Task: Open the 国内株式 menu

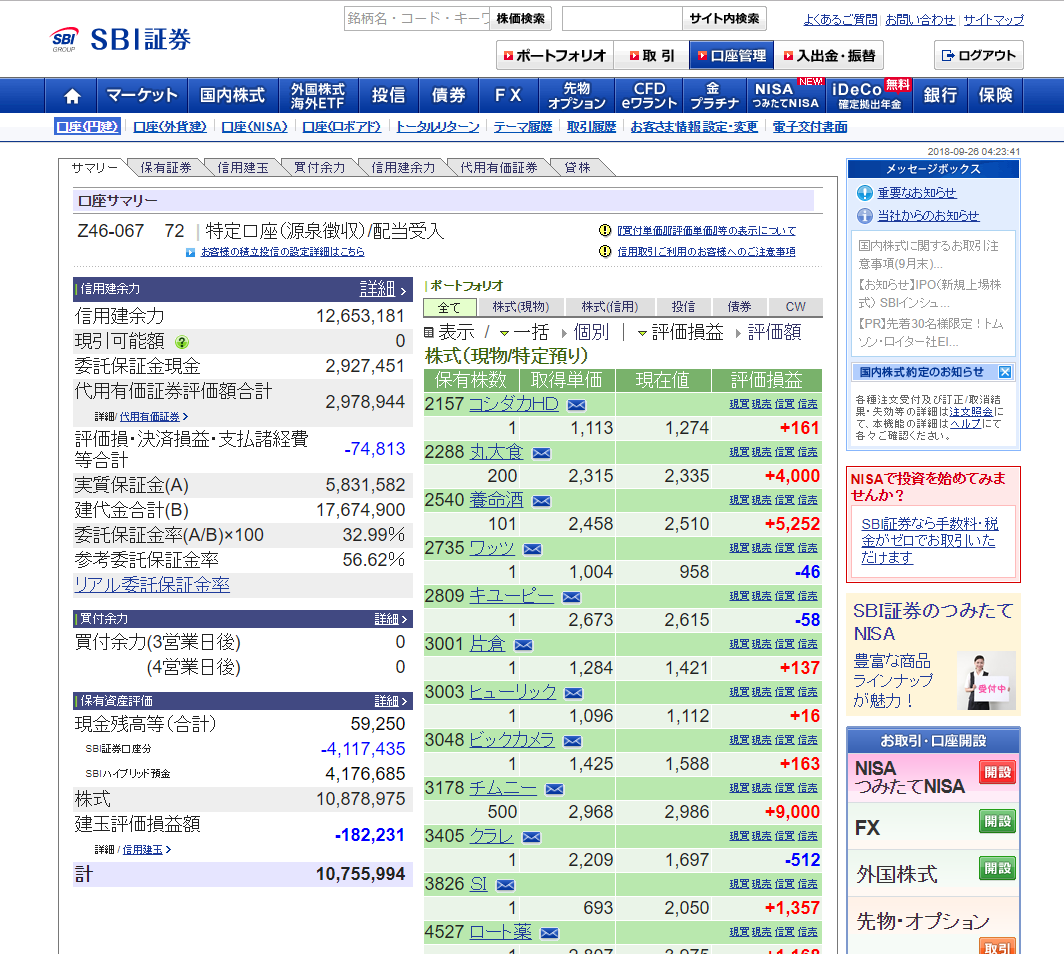Action: click(x=233, y=96)
